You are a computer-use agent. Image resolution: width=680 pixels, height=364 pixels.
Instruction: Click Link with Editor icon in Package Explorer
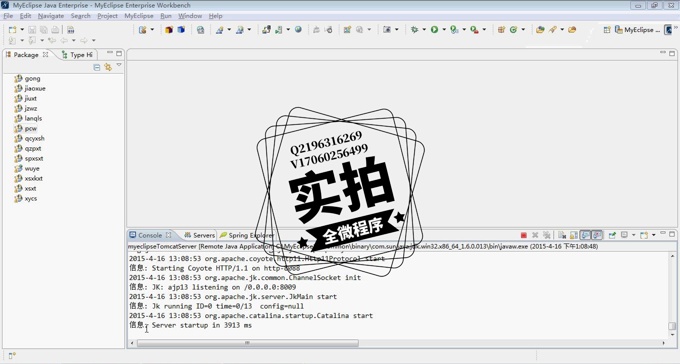pyautogui.click(x=108, y=67)
